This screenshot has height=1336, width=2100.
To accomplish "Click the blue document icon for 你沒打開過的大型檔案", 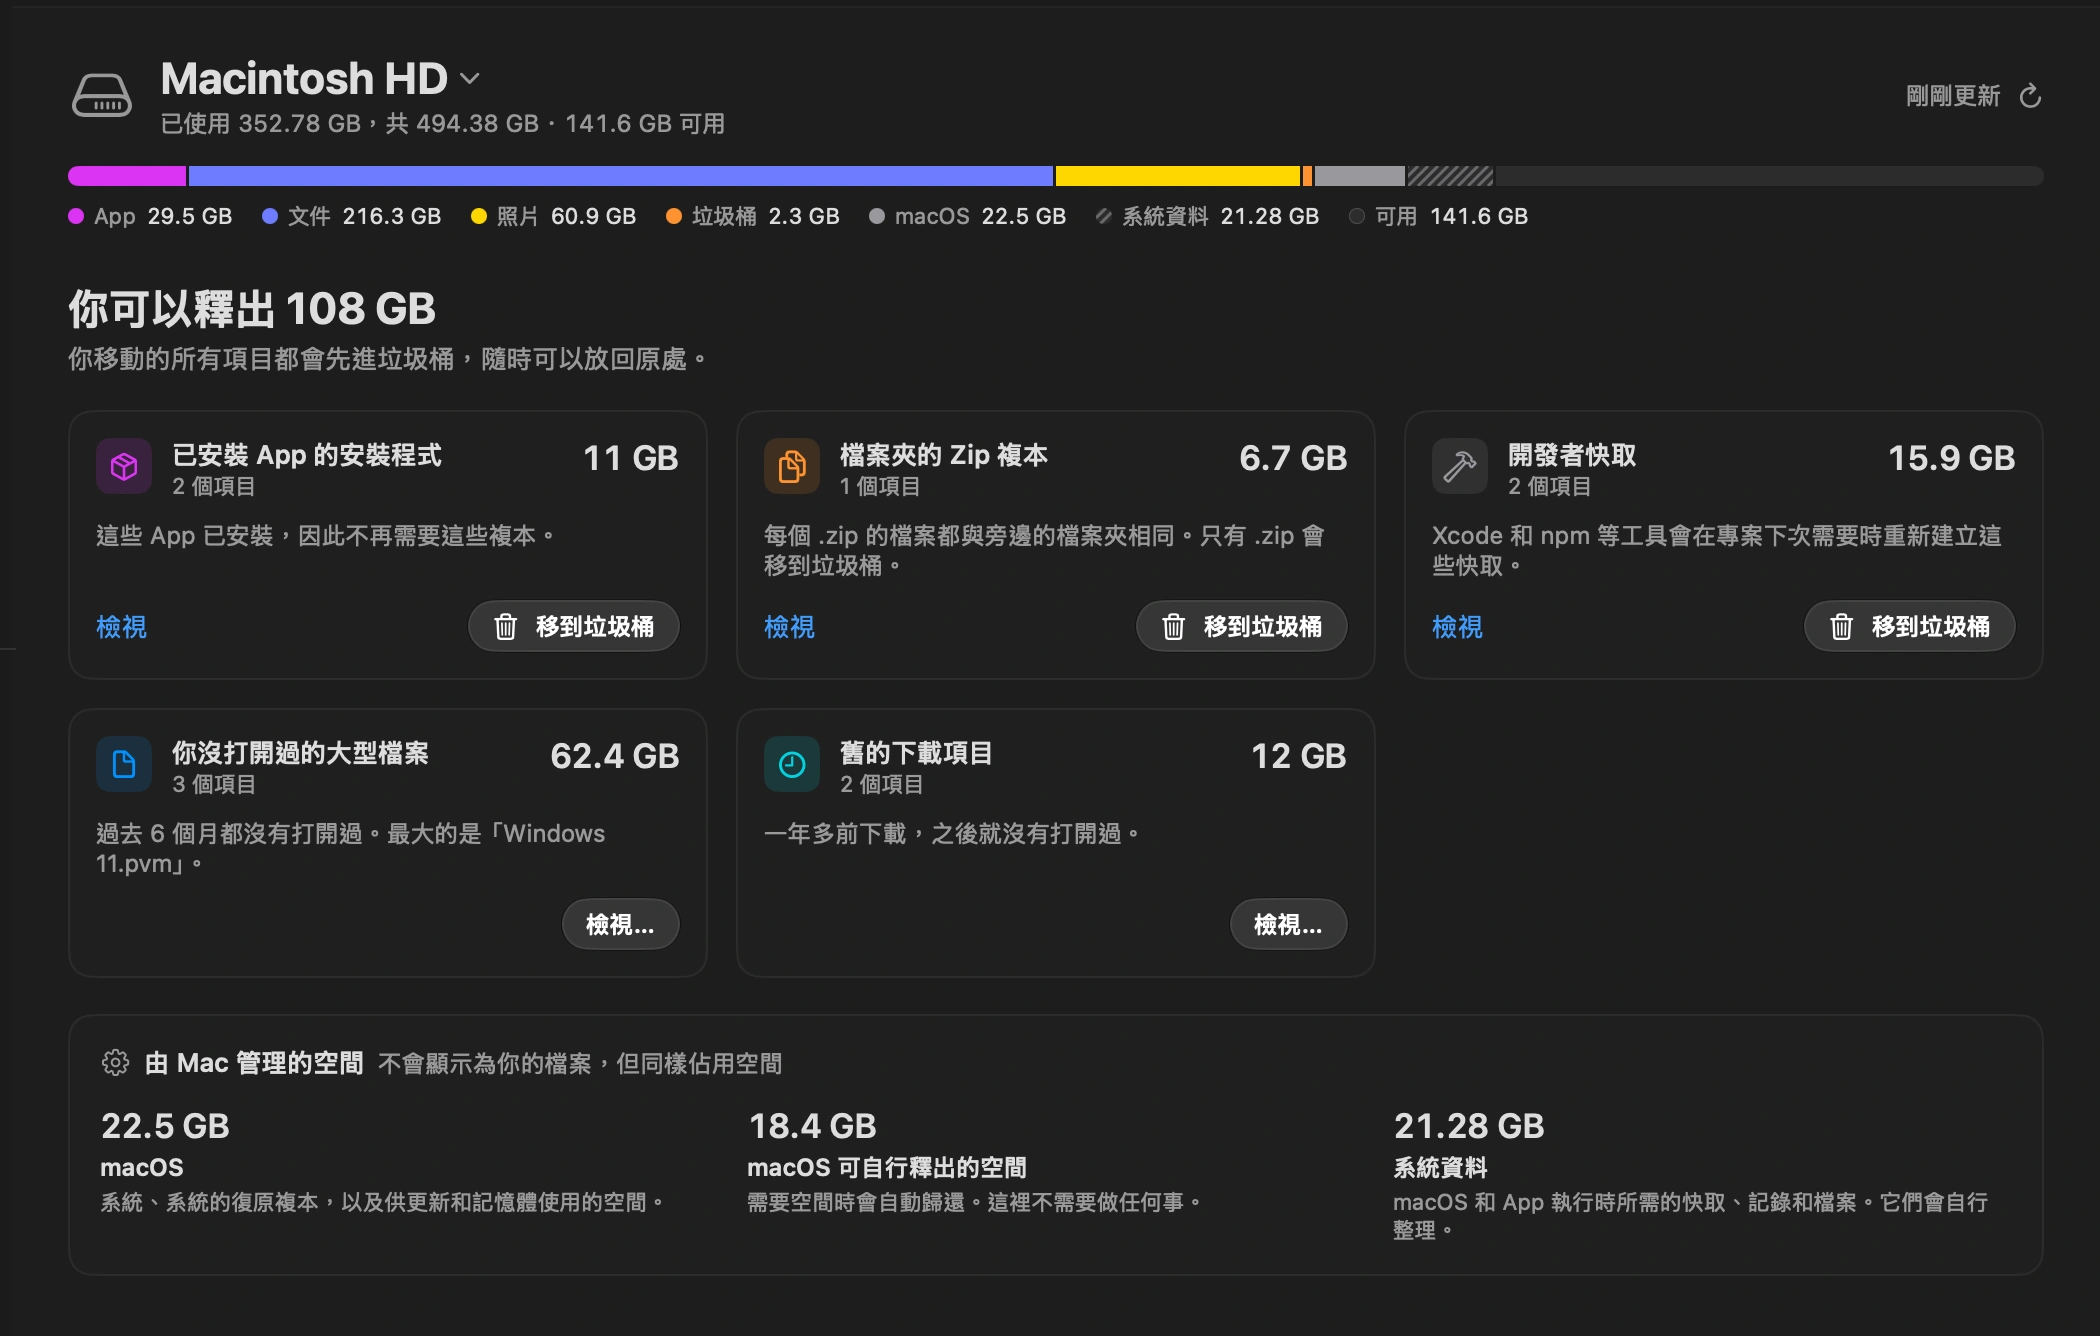I will pyautogui.click(x=124, y=764).
